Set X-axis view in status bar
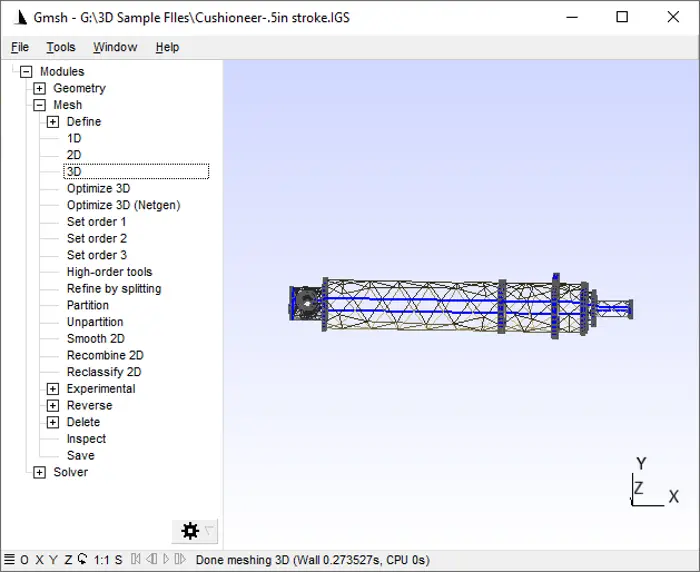The image size is (700, 572). click(x=39, y=559)
